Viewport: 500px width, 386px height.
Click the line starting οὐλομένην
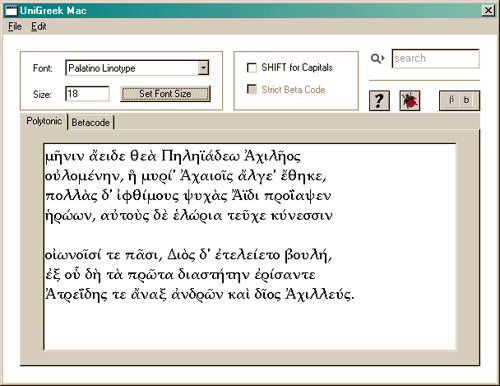(x=185, y=176)
